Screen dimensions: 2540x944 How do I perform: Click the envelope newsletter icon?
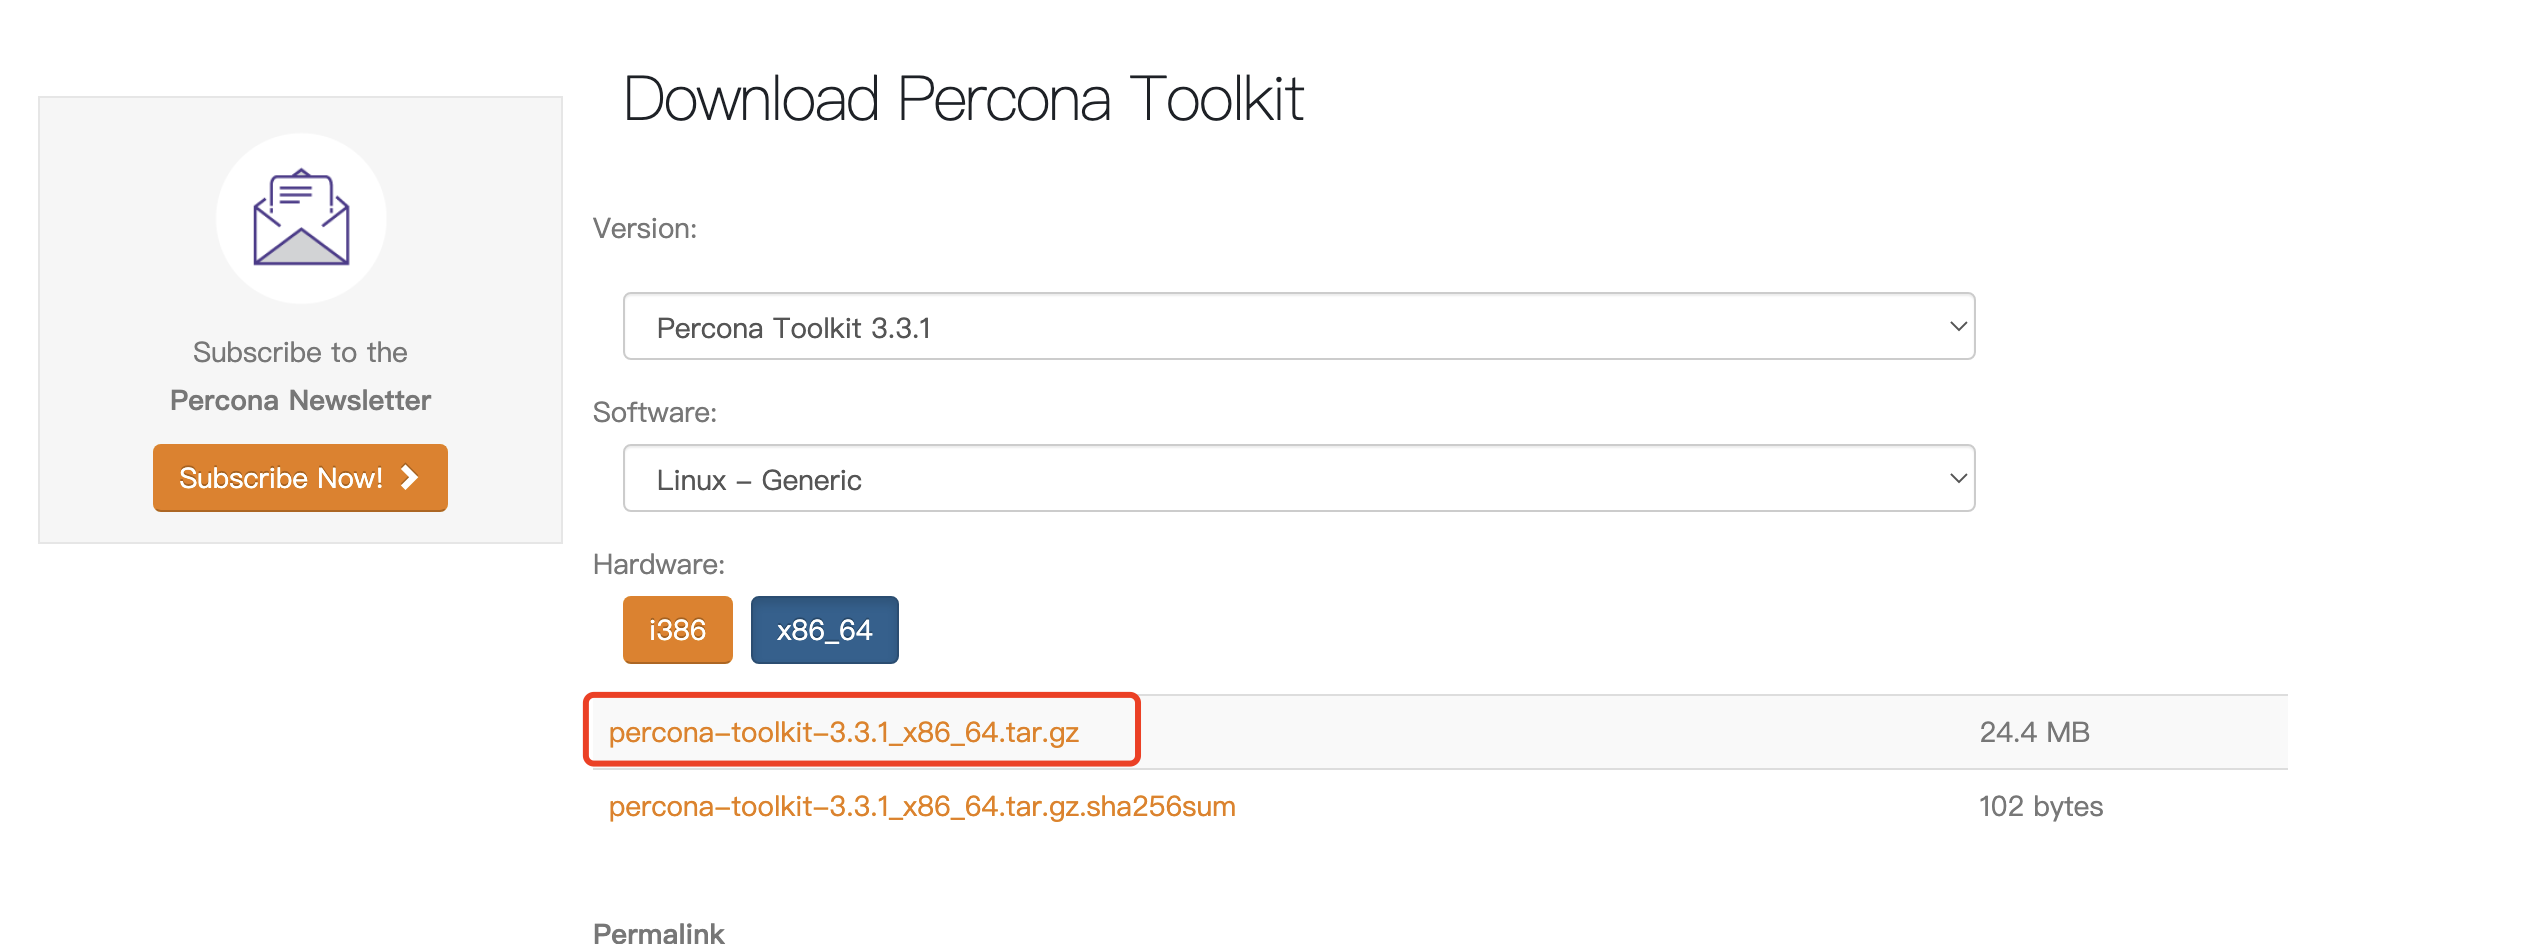[x=301, y=218]
